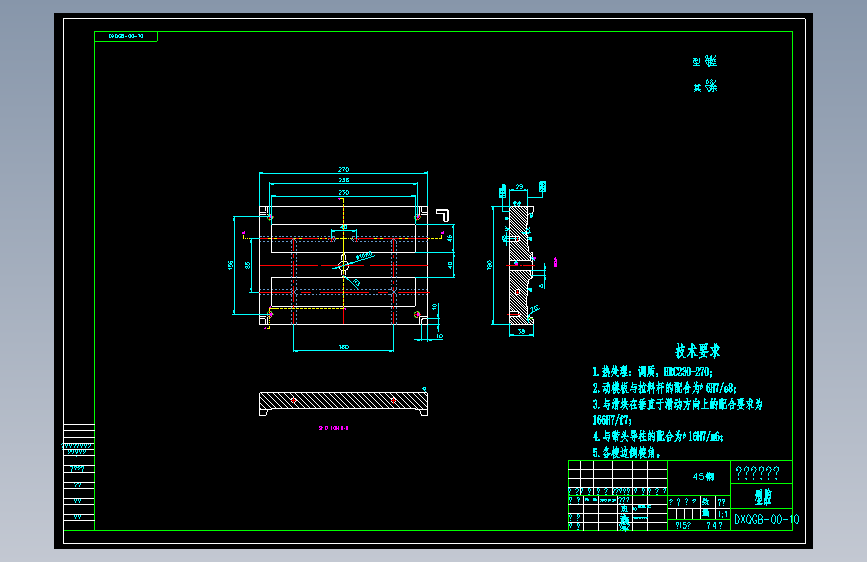Click the surface roughness symbol right of plan view
867x562 pixels.
click(442, 215)
